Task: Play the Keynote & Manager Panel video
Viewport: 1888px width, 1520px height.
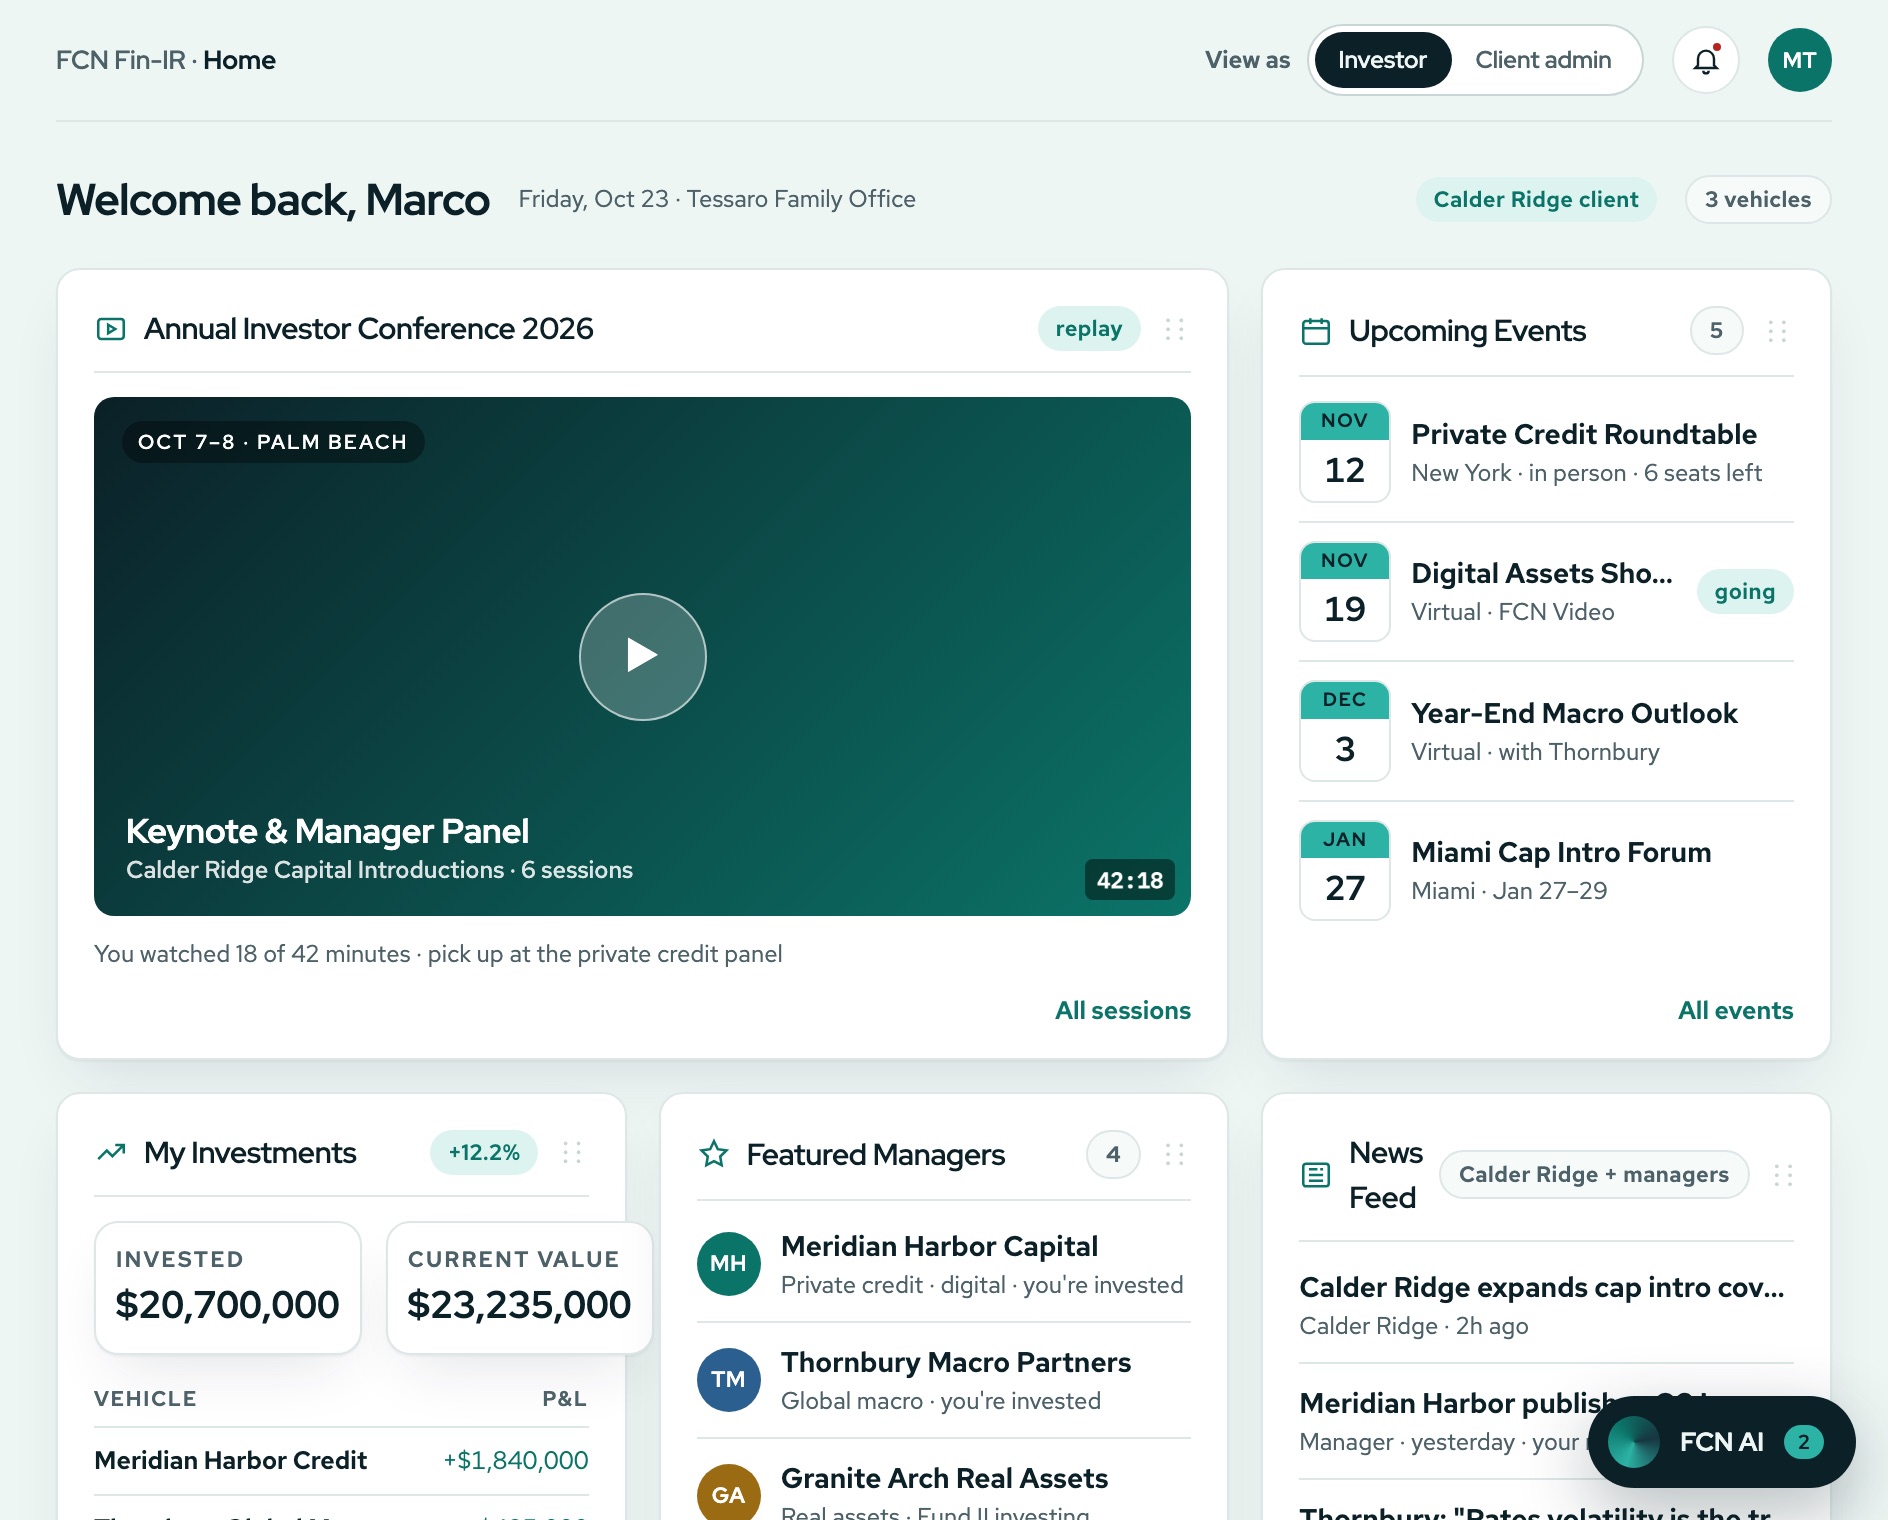Action: [x=643, y=657]
